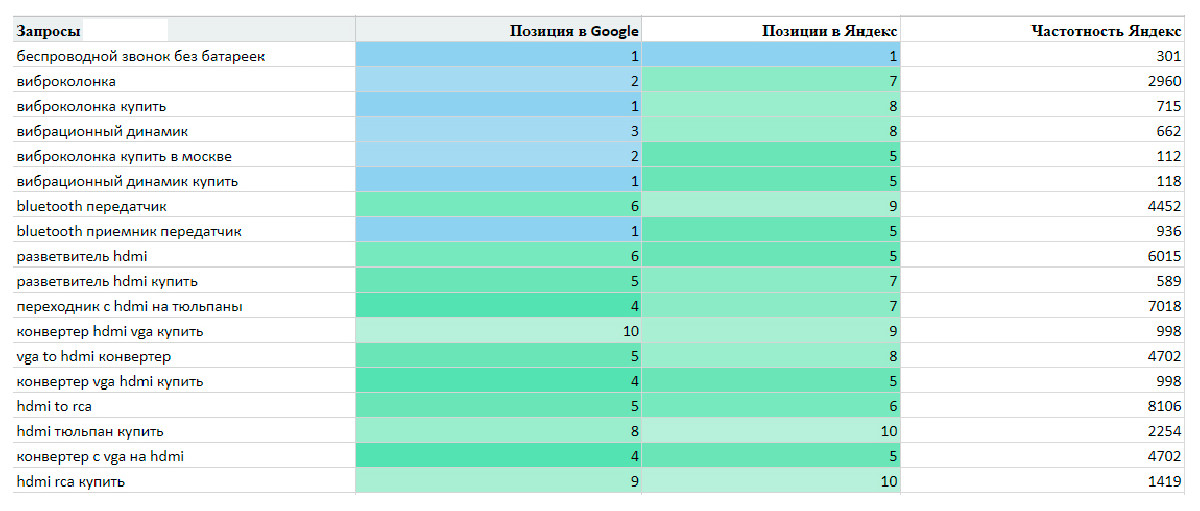Select the frequency cell 7018
The width and height of the screenshot is (1200, 511).
(1043, 306)
